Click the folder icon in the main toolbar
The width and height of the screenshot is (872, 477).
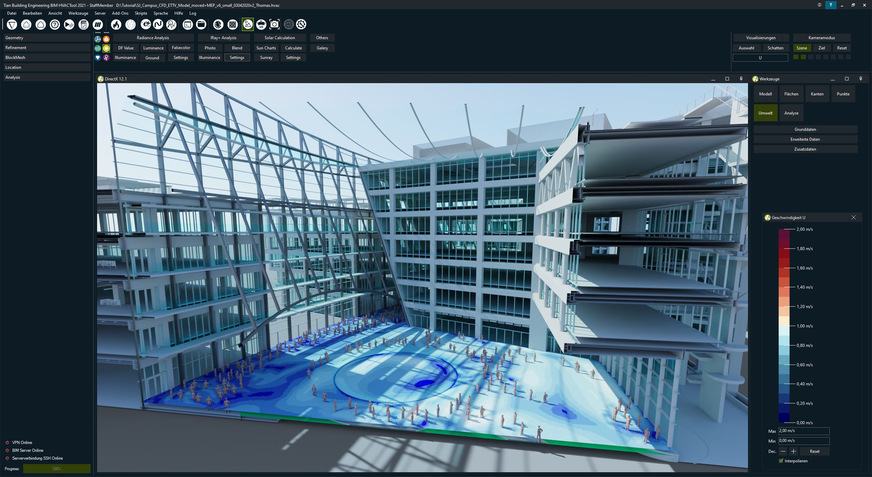(201, 23)
